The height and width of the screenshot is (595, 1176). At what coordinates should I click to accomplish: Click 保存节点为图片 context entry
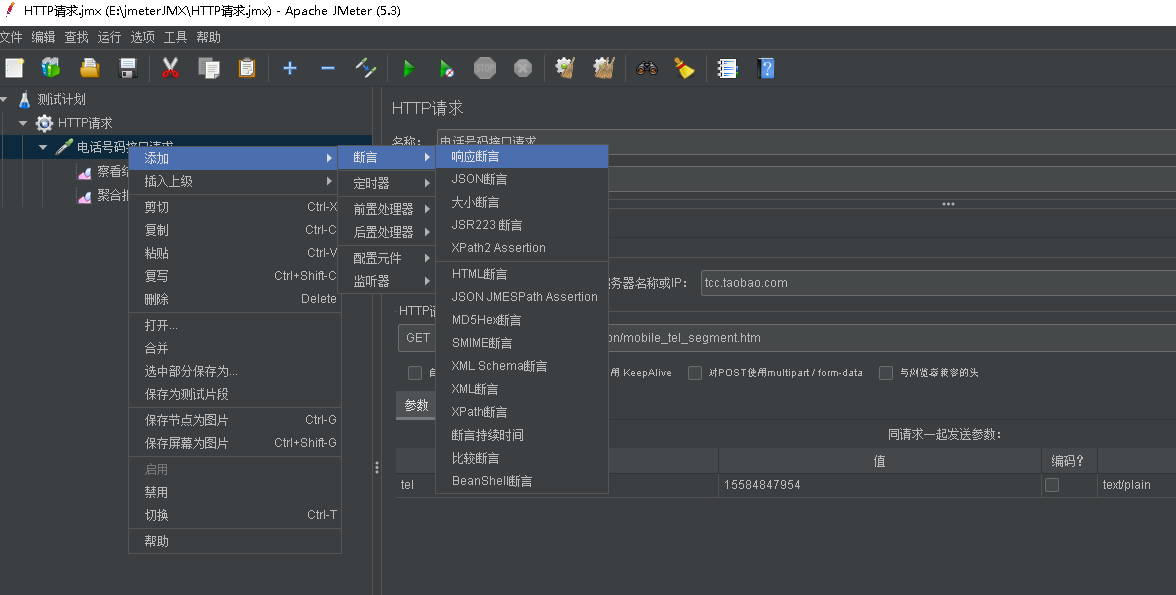coord(235,420)
